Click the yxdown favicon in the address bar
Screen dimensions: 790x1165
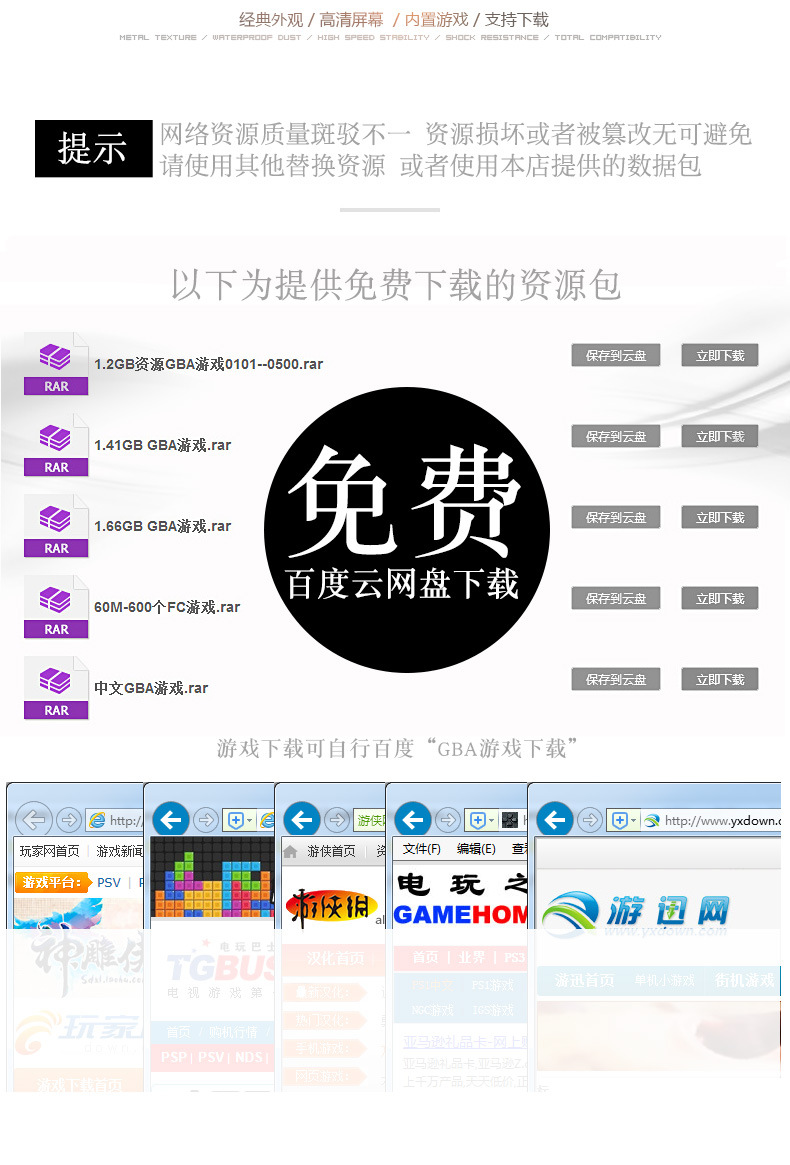tap(652, 820)
